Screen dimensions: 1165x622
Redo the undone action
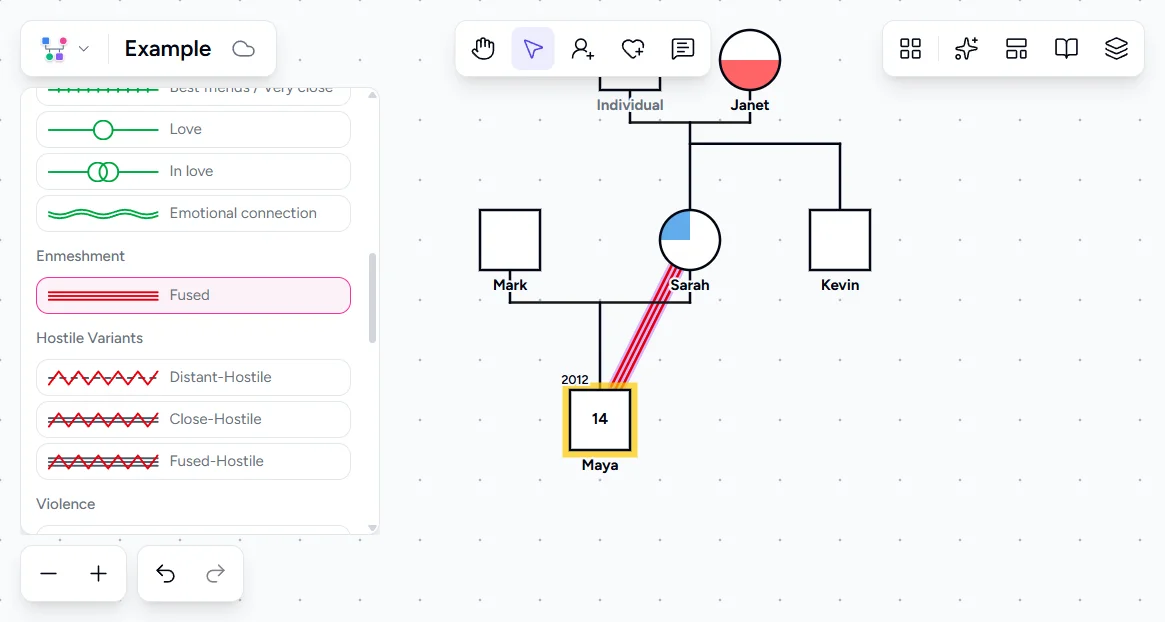[x=215, y=574]
